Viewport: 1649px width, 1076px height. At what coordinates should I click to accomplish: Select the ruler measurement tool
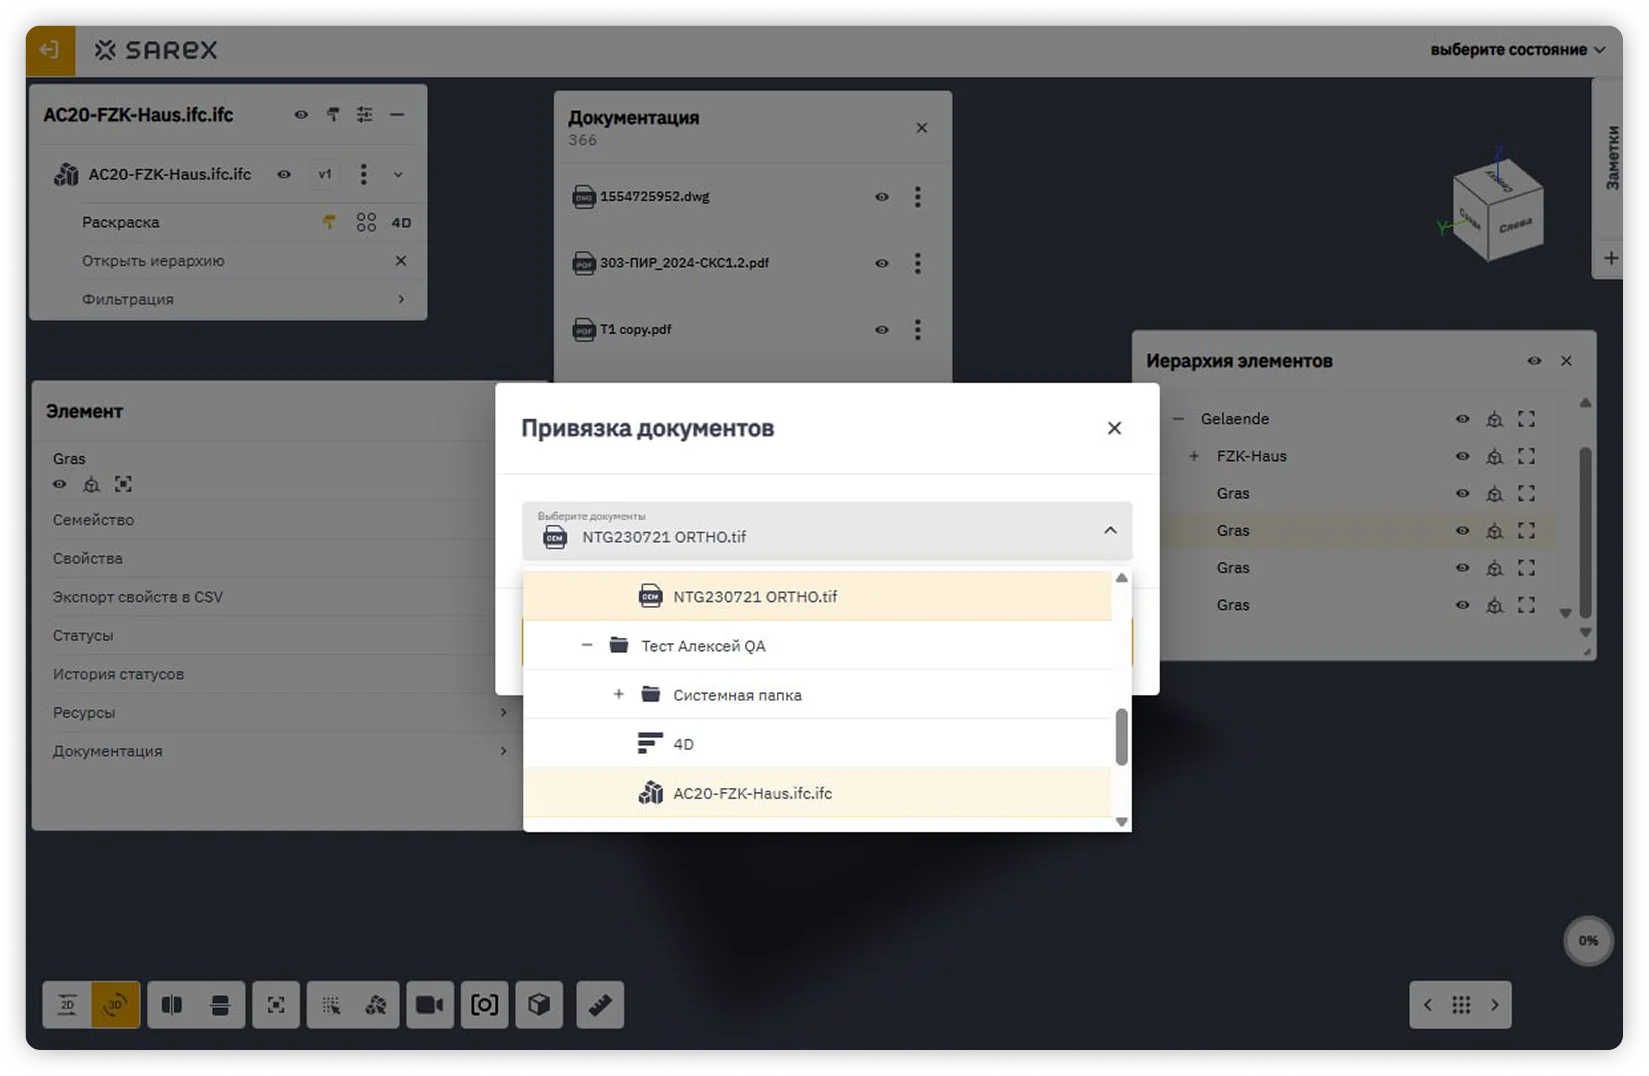pyautogui.click(x=600, y=1004)
